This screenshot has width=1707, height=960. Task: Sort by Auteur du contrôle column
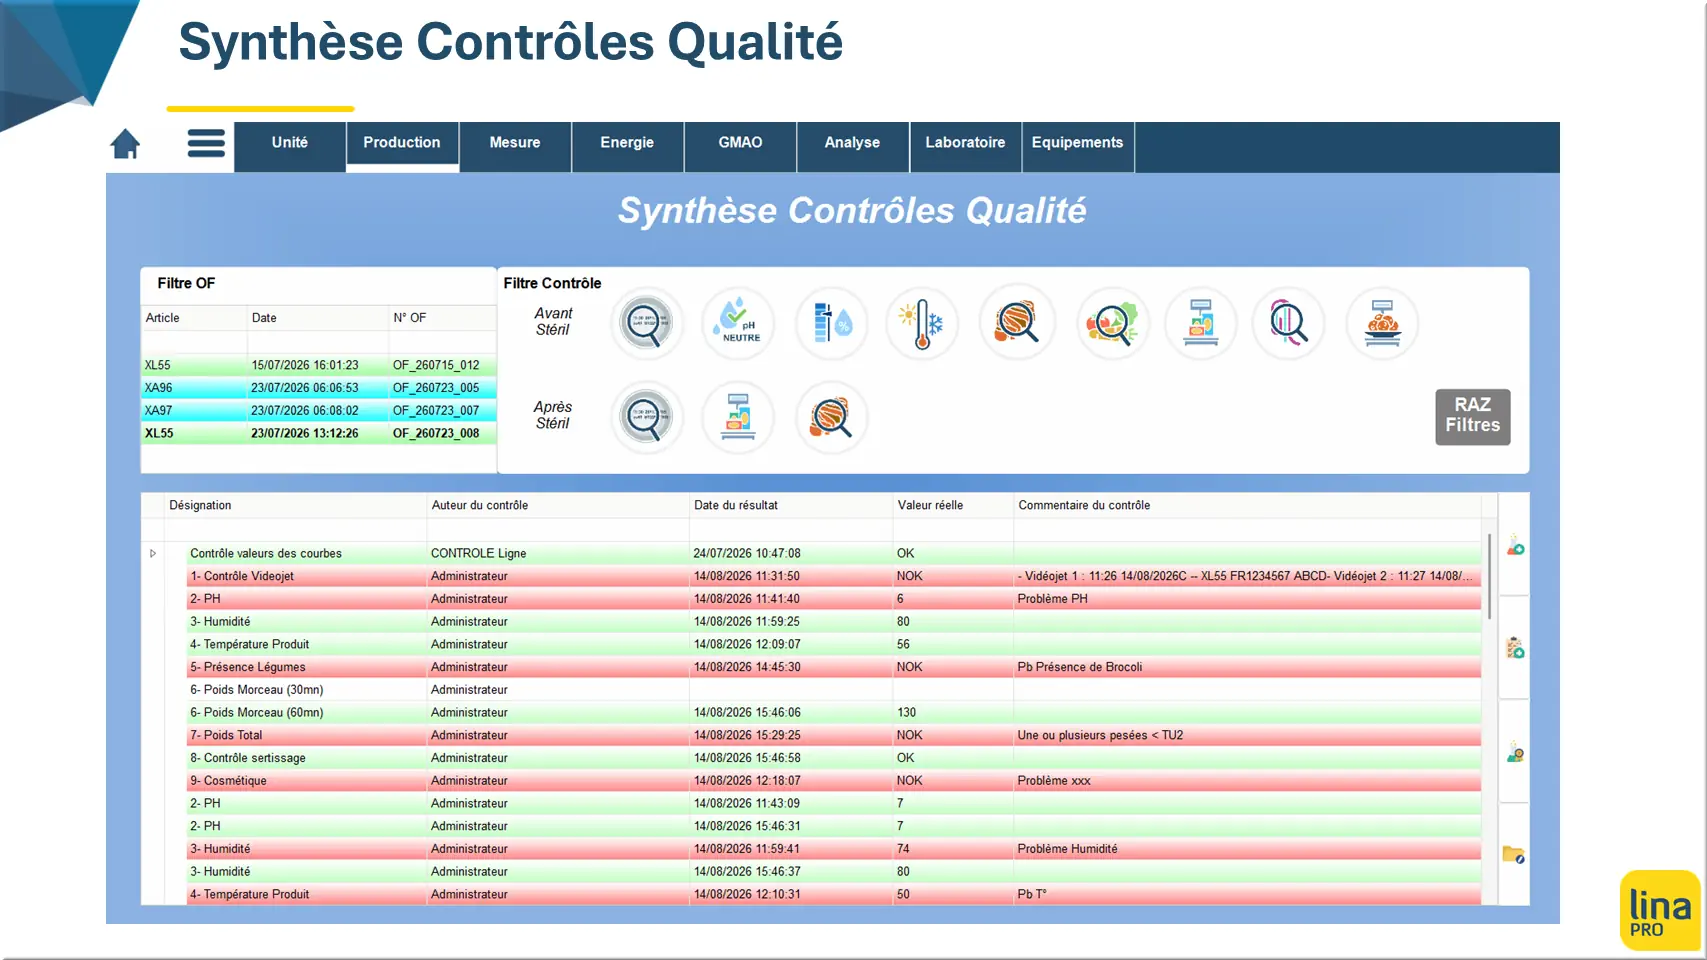pos(558,505)
